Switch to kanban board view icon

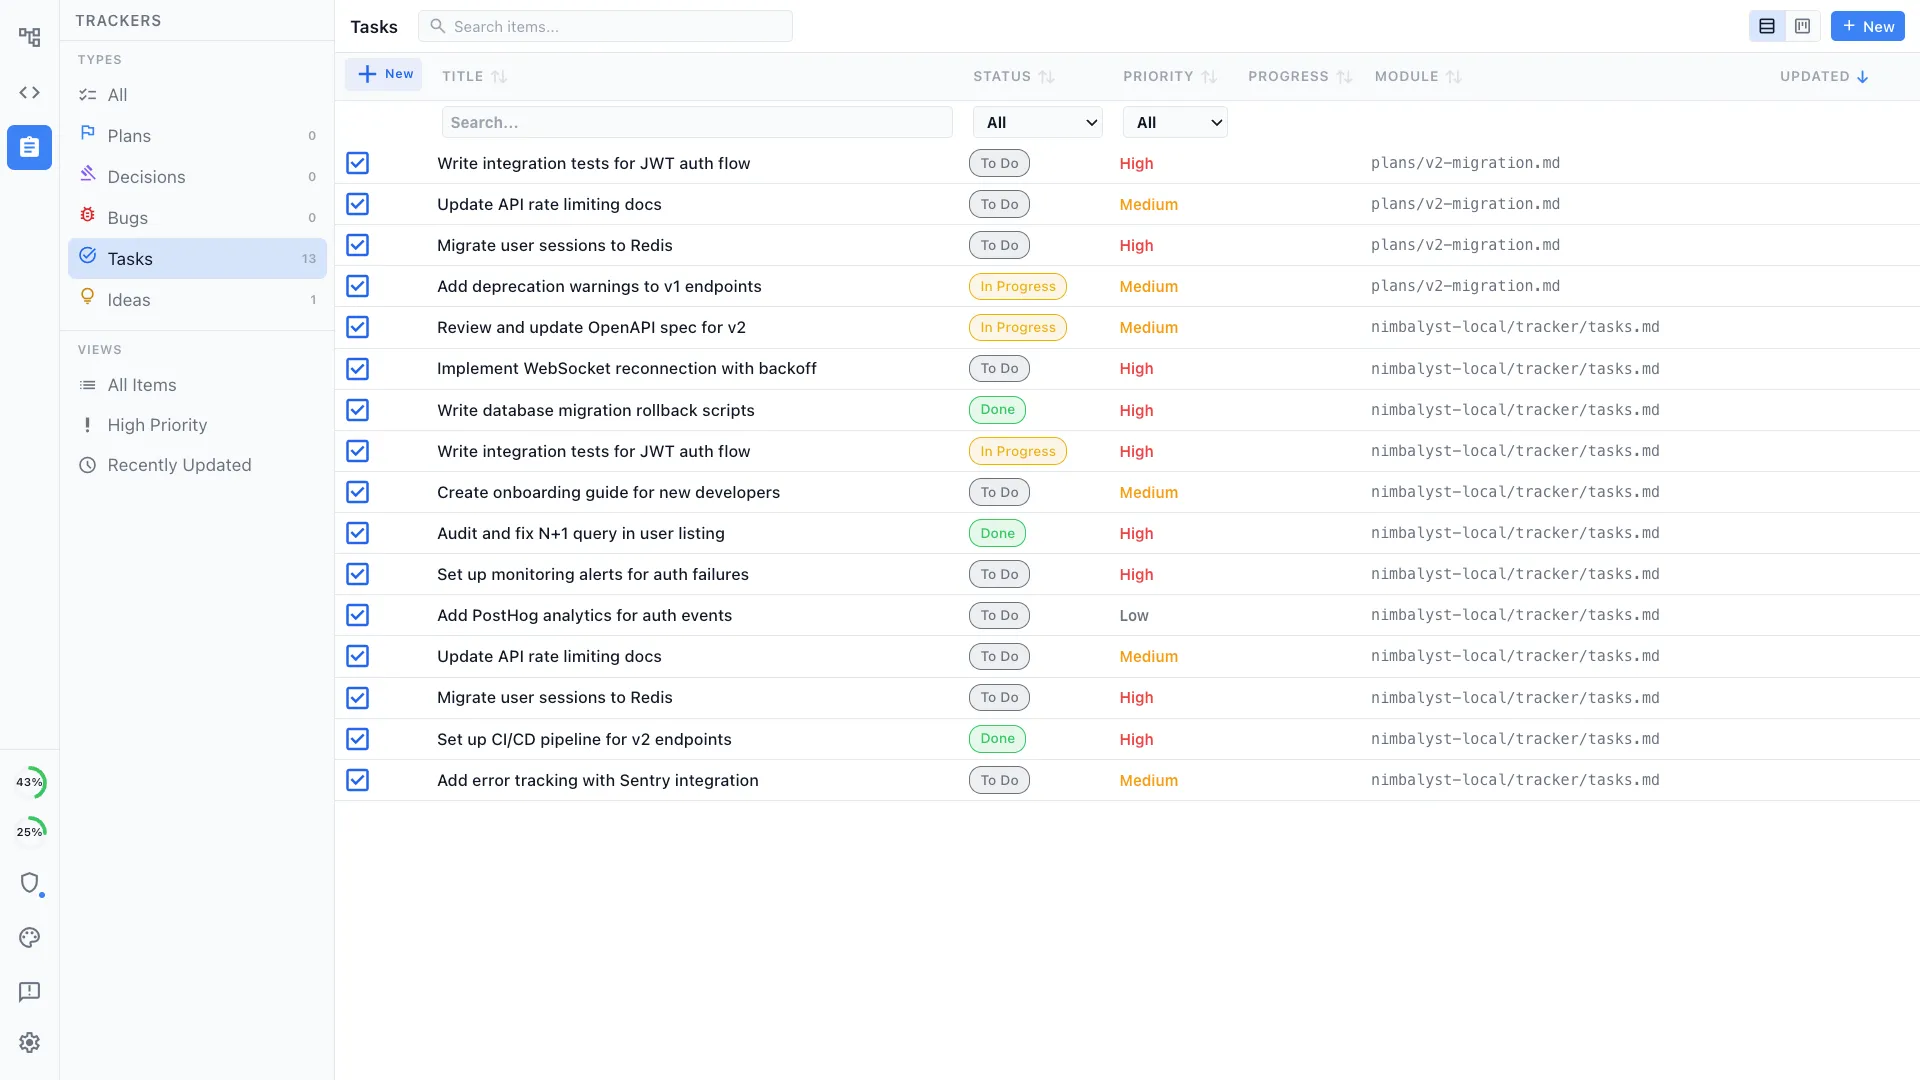pyautogui.click(x=1802, y=26)
